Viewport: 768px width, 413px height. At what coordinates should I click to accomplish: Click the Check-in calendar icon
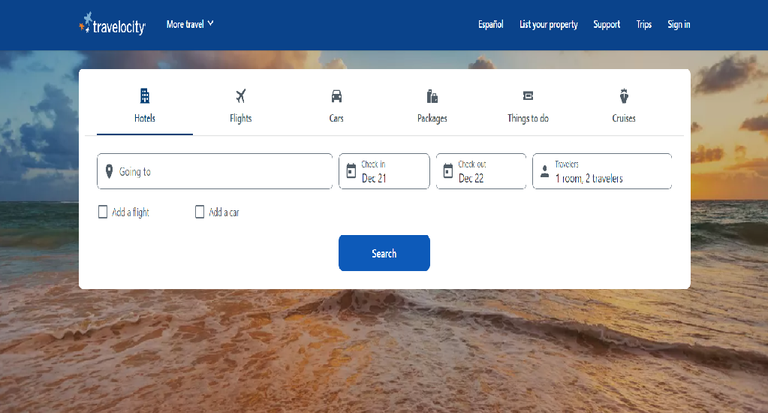pyautogui.click(x=351, y=171)
